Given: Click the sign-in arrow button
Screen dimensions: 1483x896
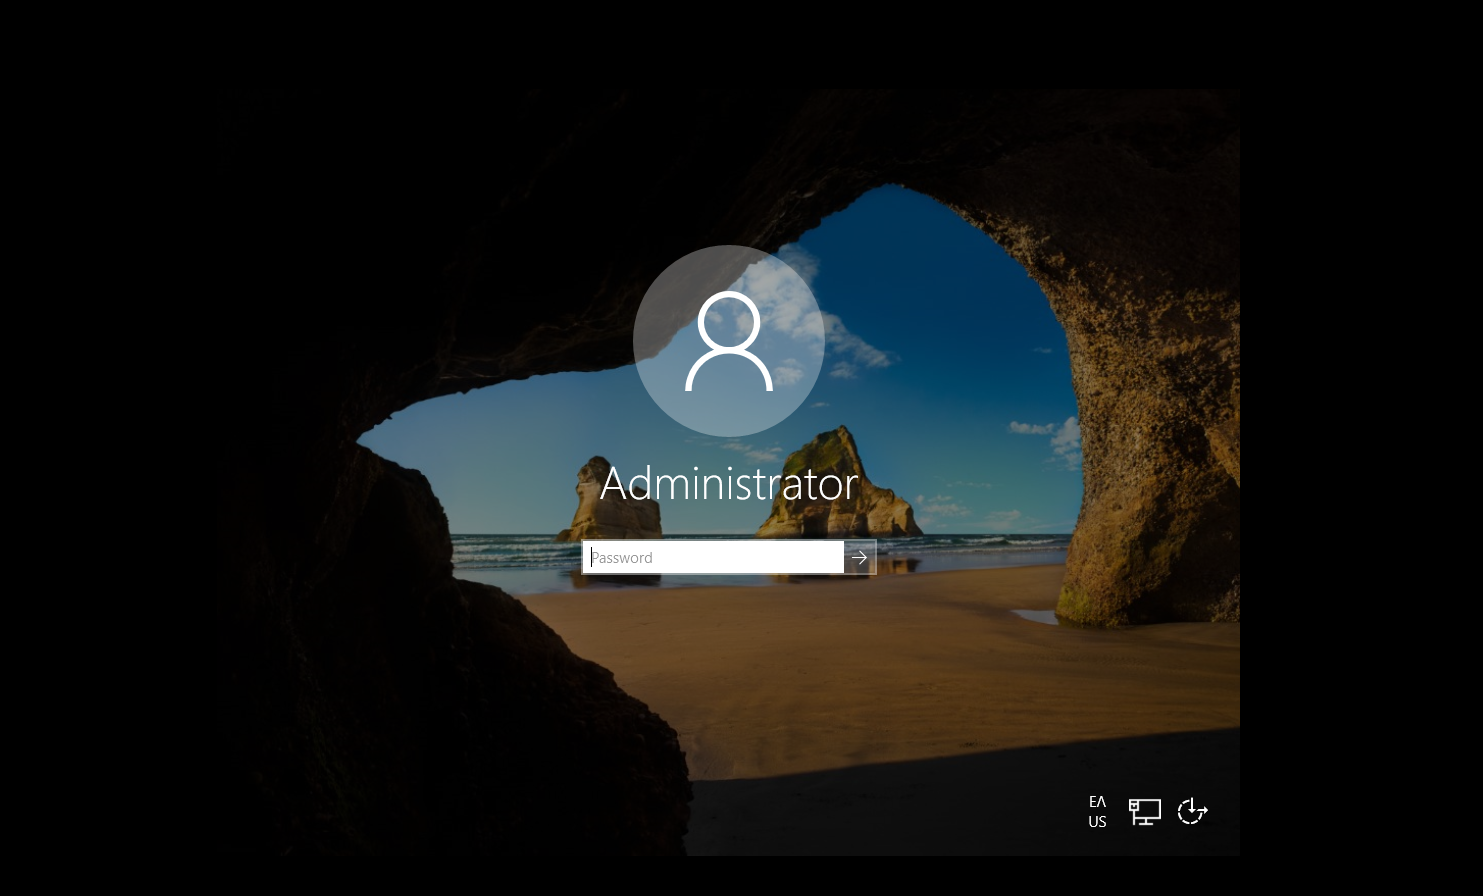Looking at the screenshot, I should [860, 558].
